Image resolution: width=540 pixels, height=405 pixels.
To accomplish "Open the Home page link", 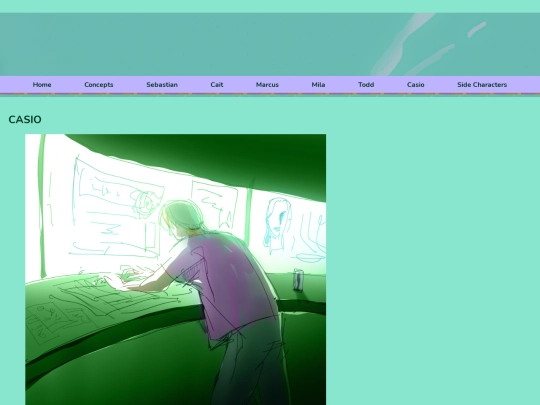I will point(42,85).
